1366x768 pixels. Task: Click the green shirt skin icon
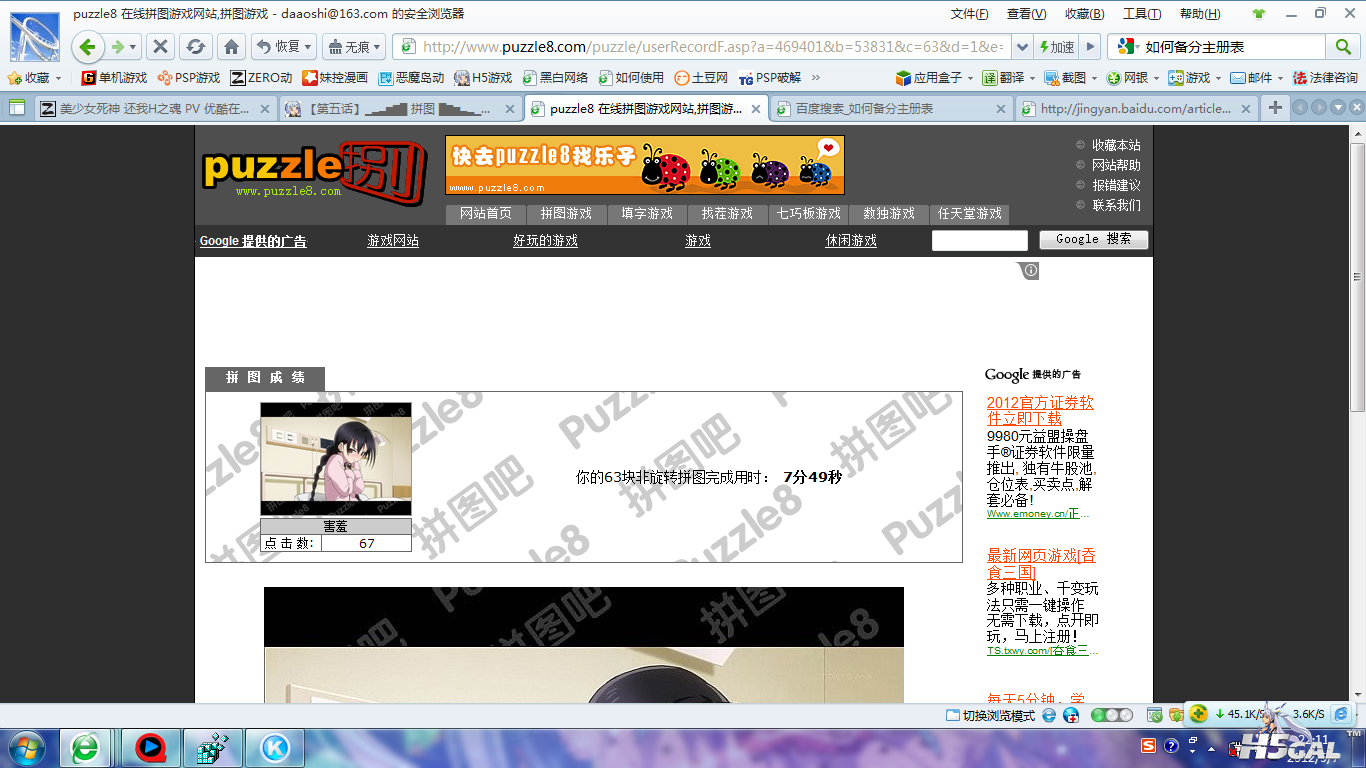click(1258, 14)
